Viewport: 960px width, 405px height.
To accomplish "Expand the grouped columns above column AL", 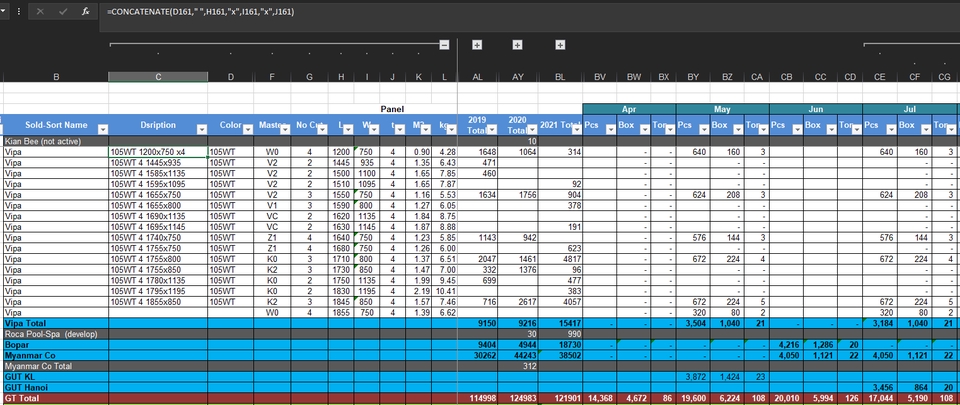I will tap(477, 45).
